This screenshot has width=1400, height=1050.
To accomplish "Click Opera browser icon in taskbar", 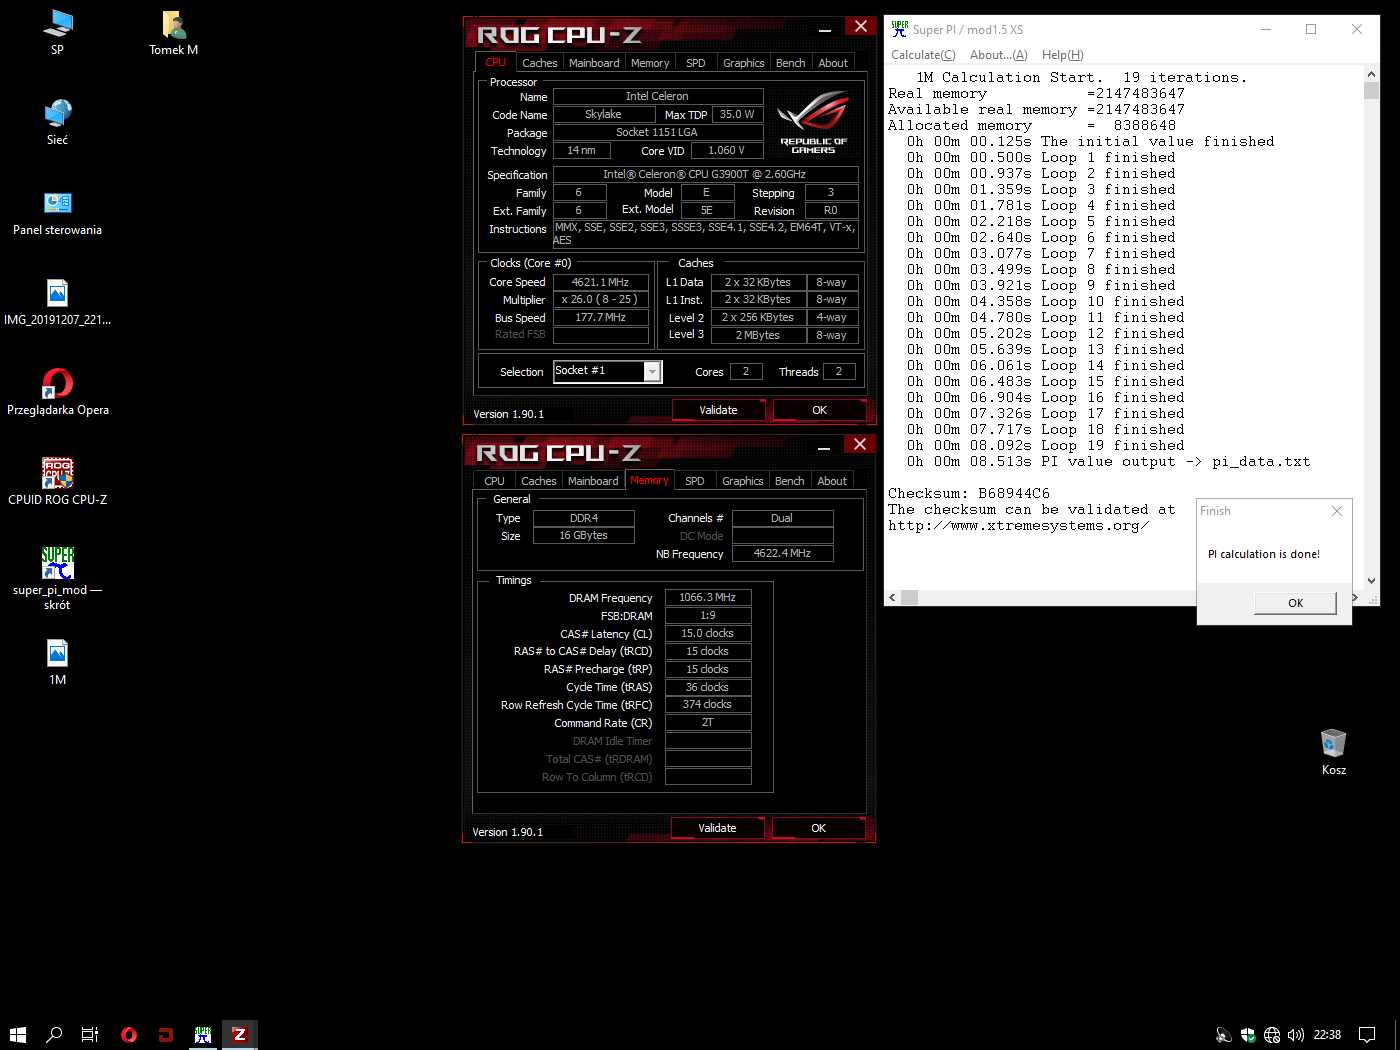I will (x=128, y=1035).
